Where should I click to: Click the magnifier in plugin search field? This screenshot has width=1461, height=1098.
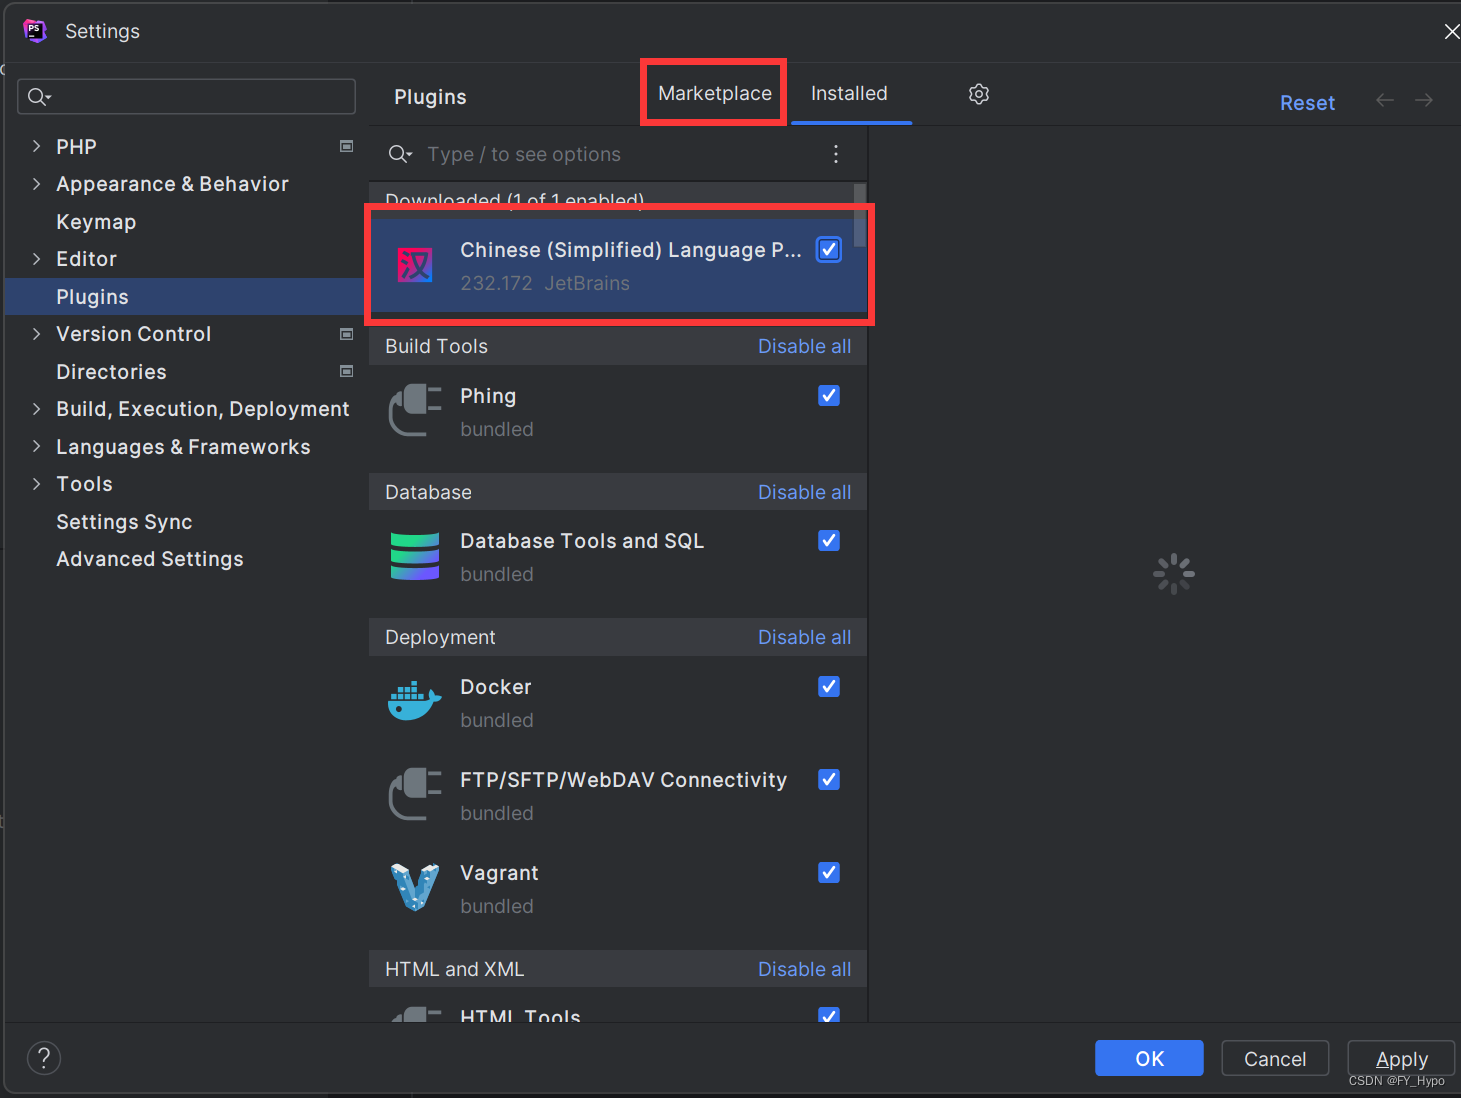tap(400, 154)
